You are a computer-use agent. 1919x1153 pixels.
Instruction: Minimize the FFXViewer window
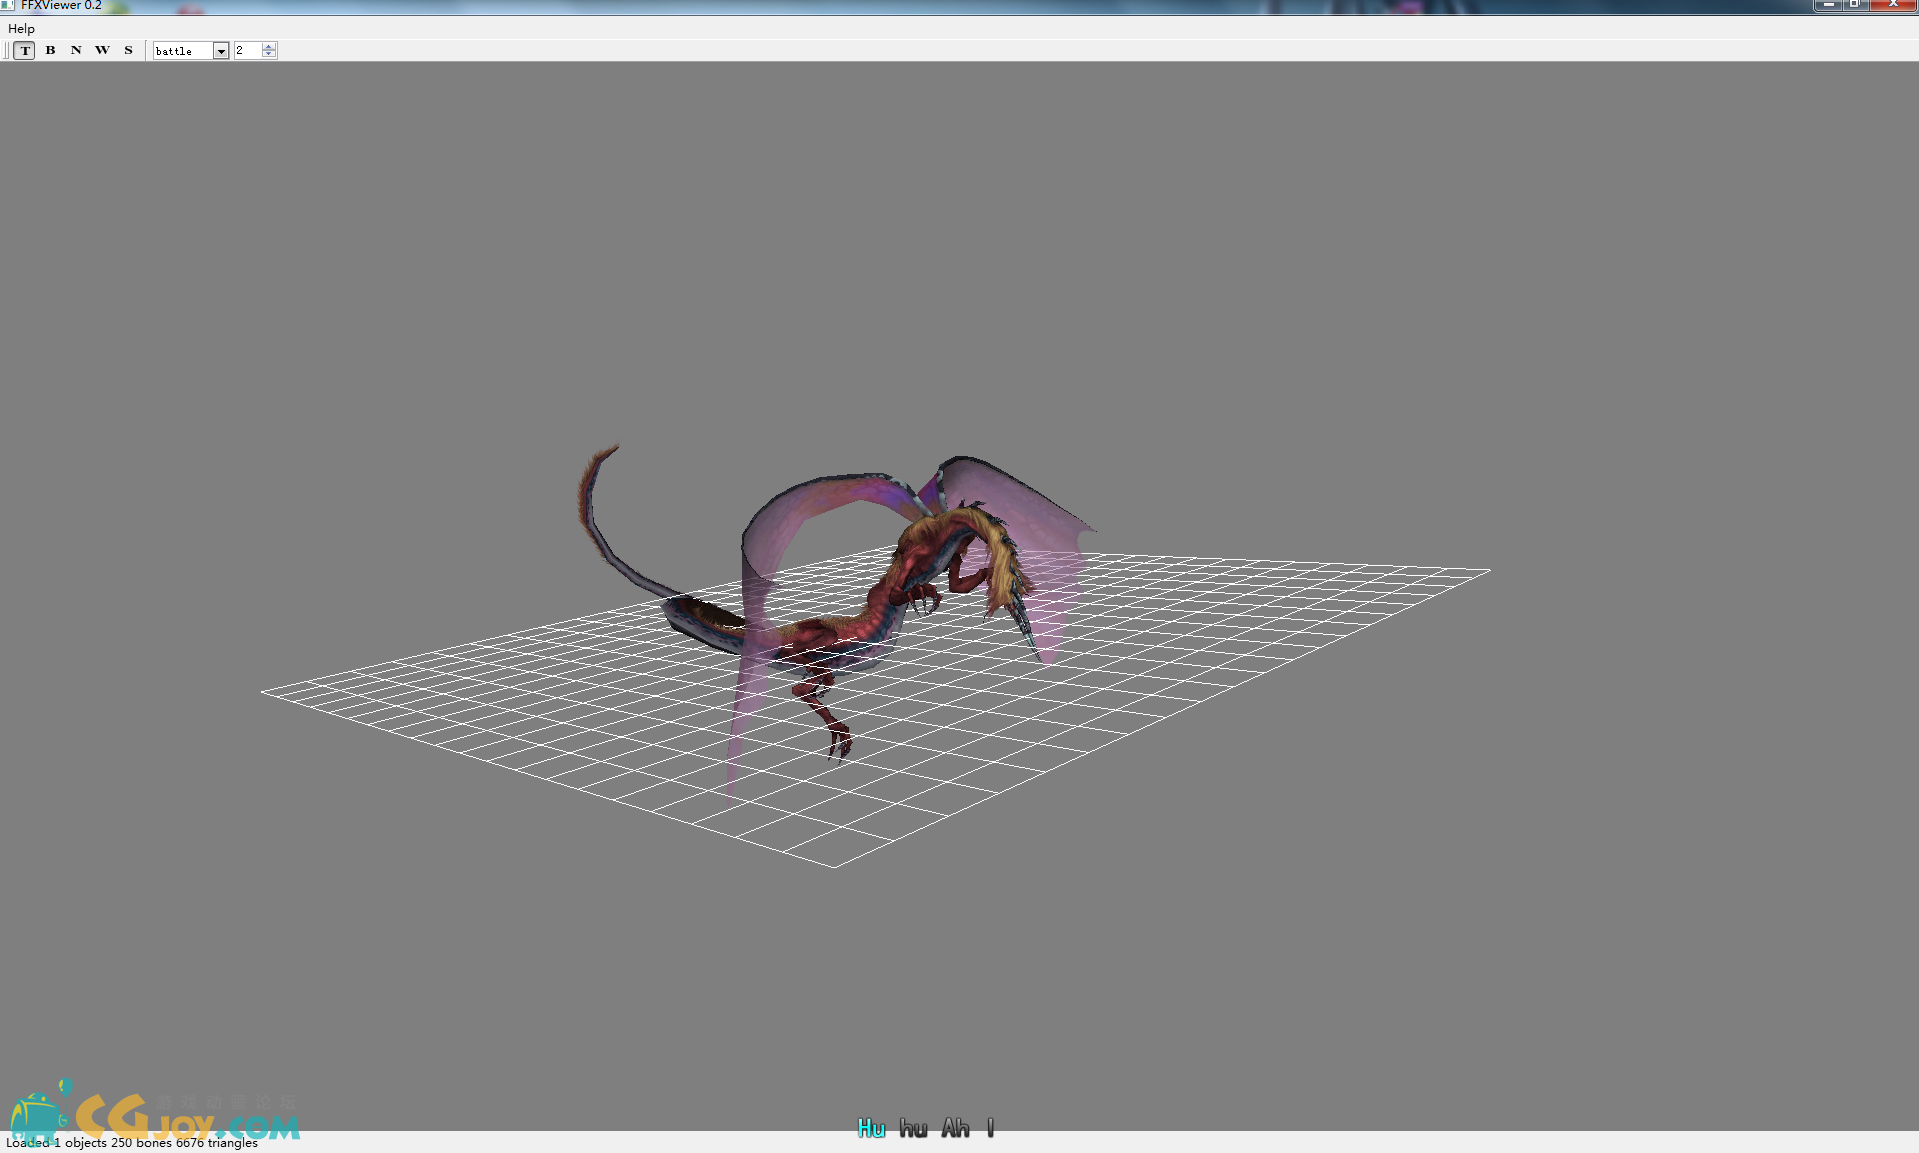pyautogui.click(x=1828, y=5)
